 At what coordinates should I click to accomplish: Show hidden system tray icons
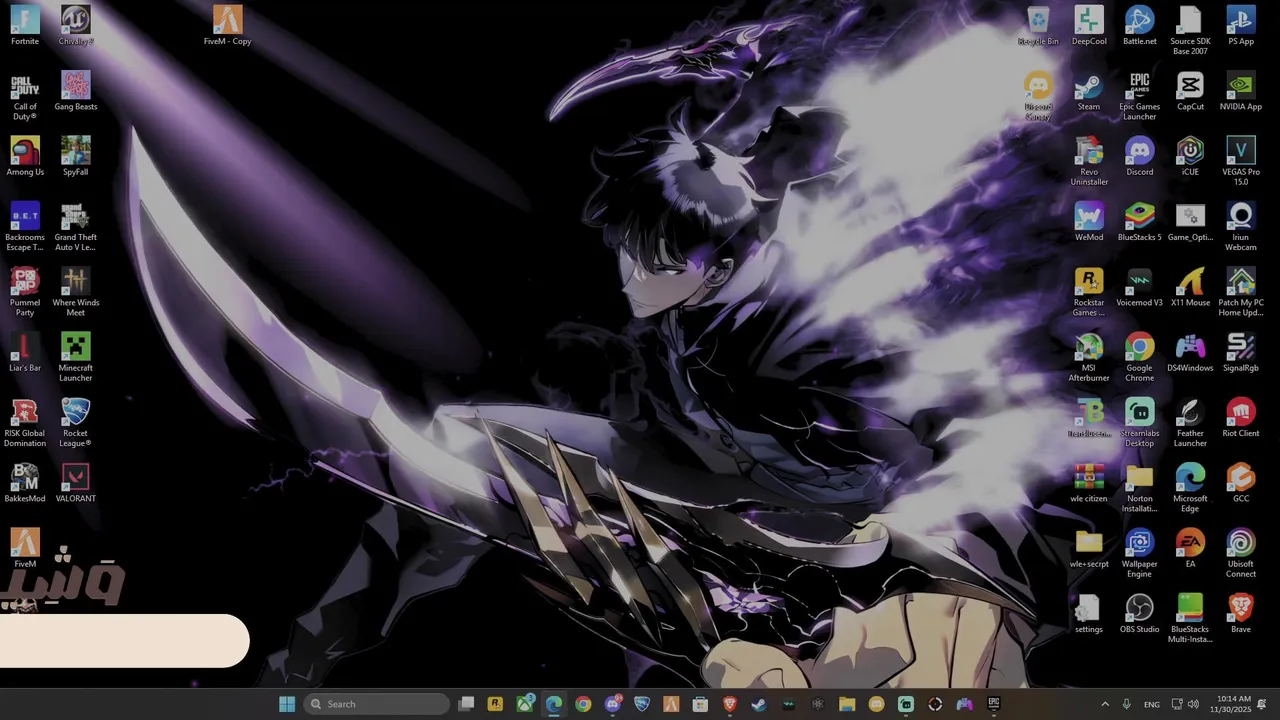click(x=1105, y=704)
